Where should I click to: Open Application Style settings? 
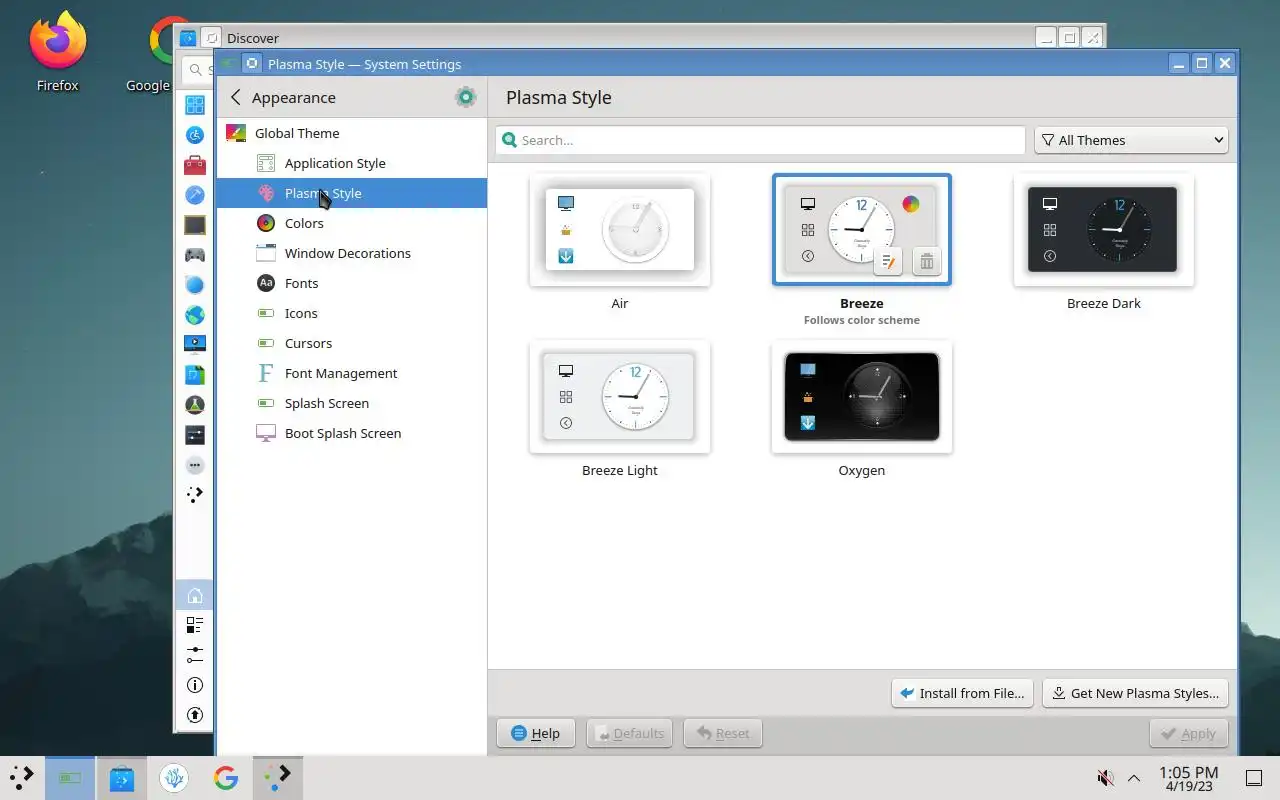(351, 163)
